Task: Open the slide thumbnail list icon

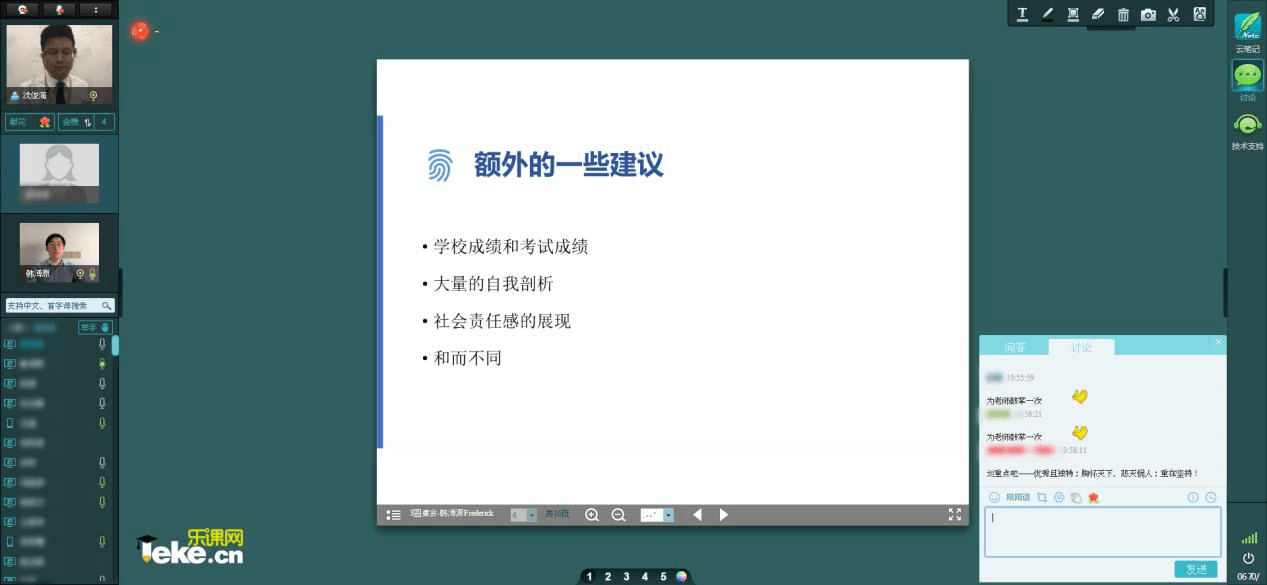Action: 394,514
